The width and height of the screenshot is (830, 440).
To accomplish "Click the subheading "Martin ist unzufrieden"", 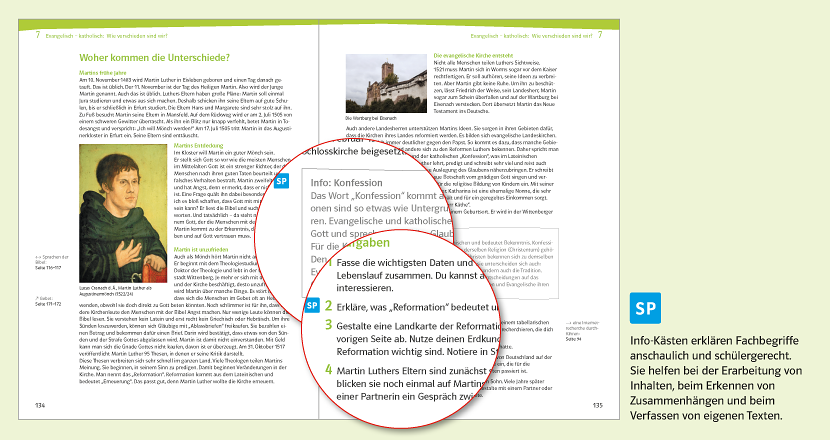I will point(201,249).
